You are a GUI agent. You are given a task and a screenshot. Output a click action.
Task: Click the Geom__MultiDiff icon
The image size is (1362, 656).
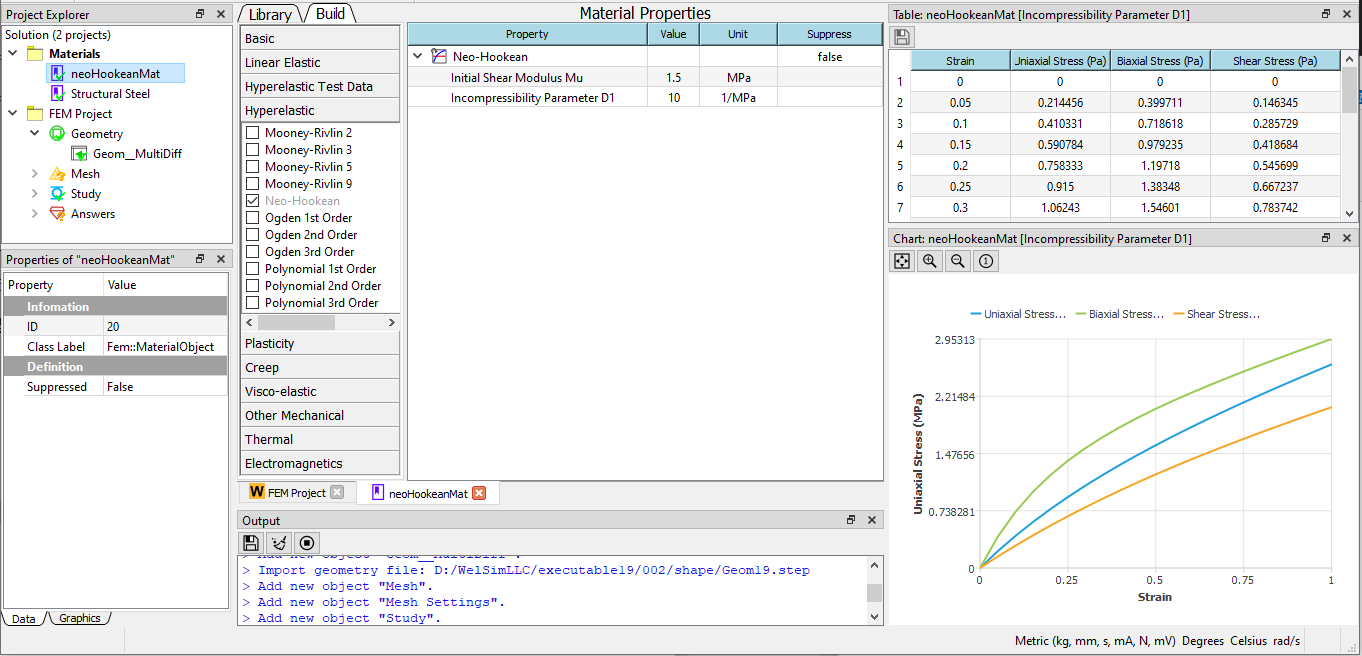[80, 153]
